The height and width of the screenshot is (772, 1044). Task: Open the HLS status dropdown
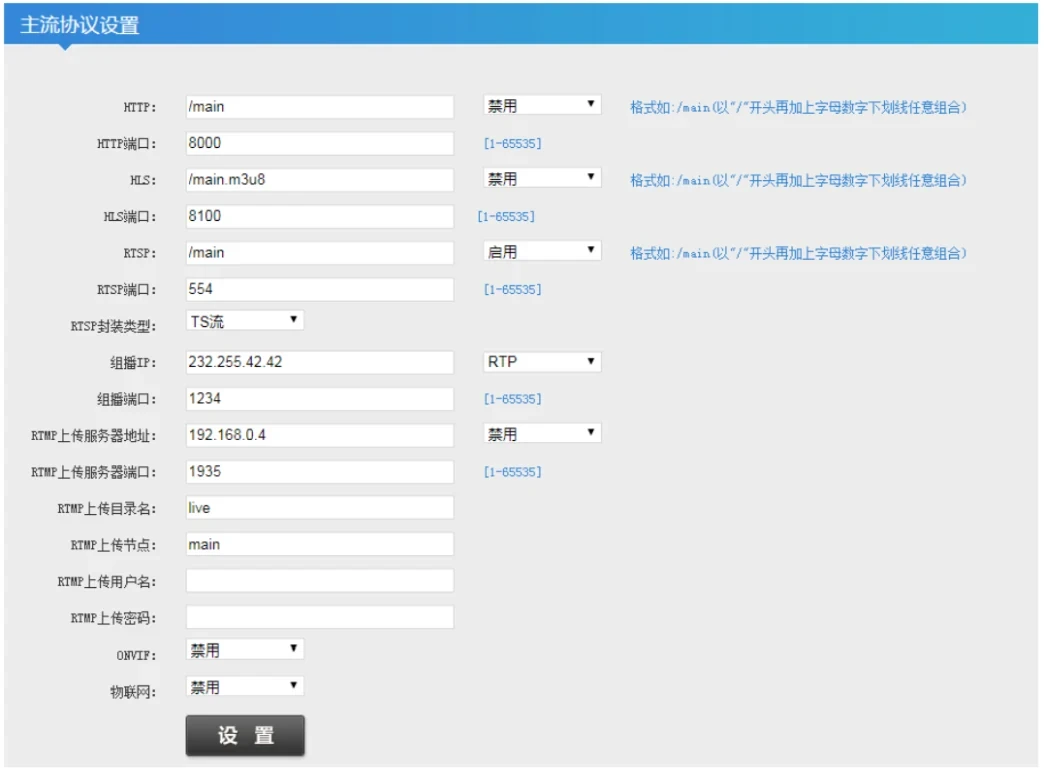point(542,178)
